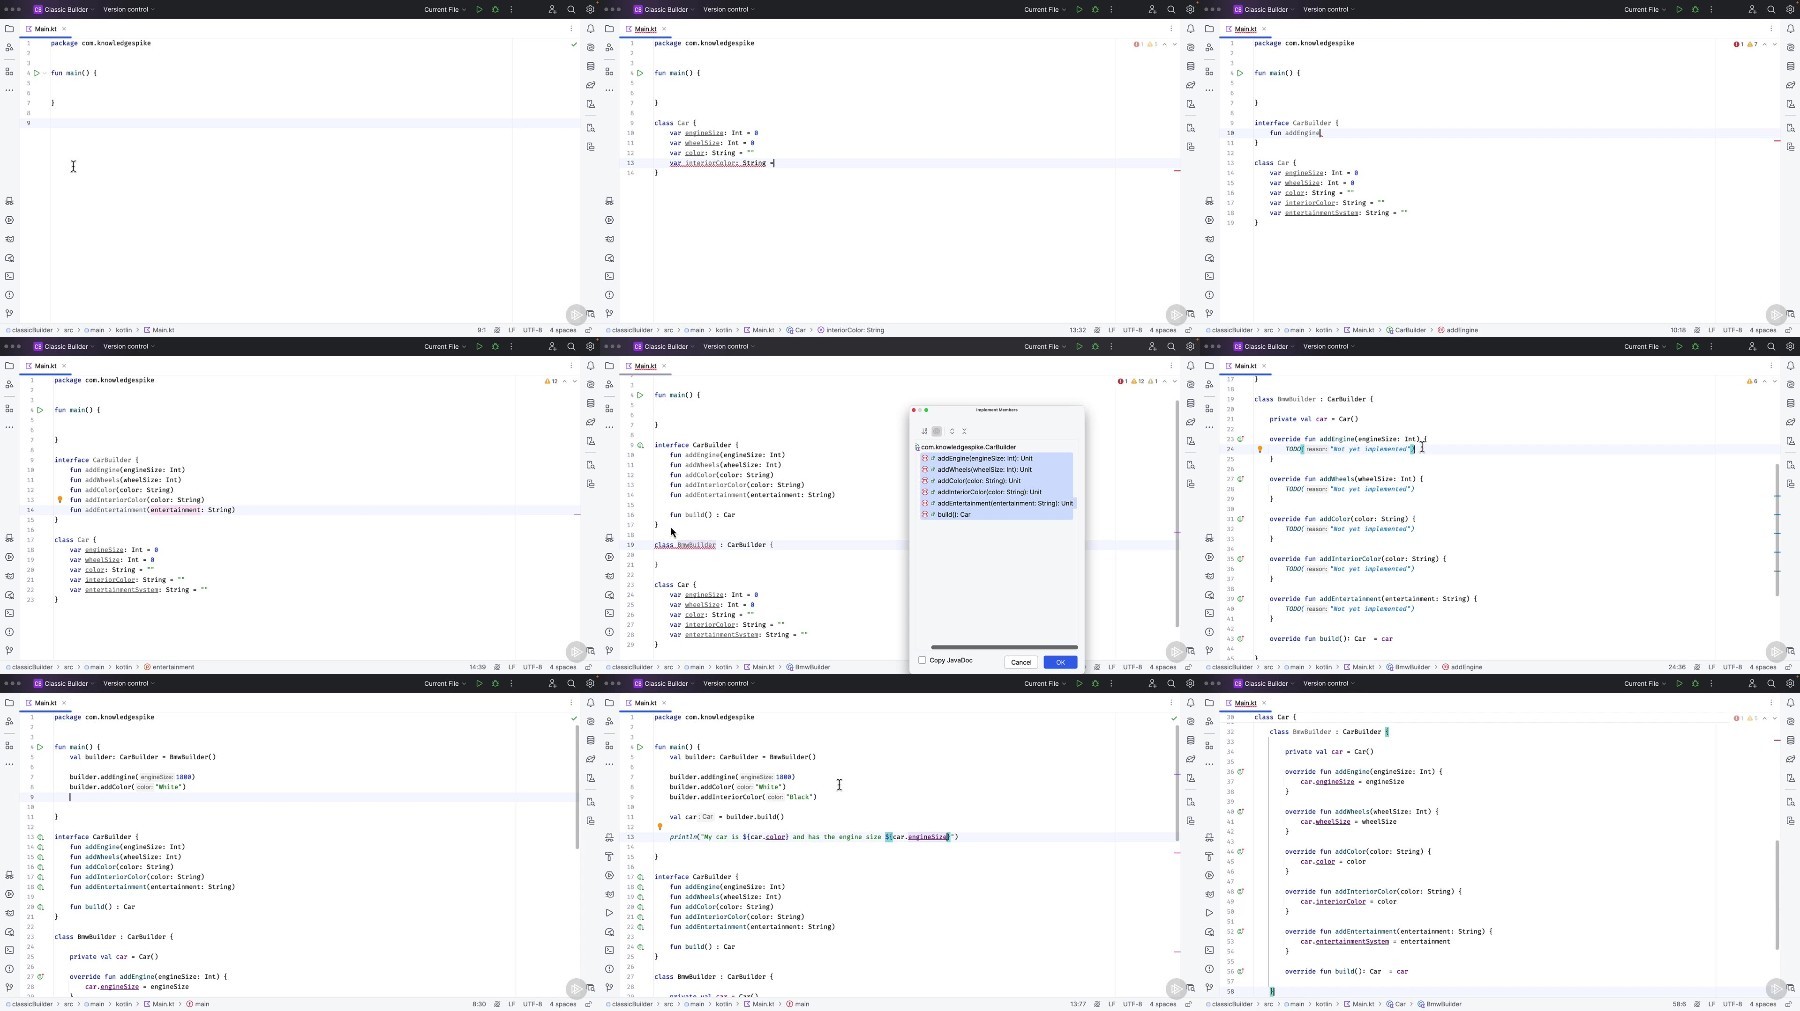The width and height of the screenshot is (1800, 1011).
Task: Select addWheels(wheelSize: Int): Unit in members list
Action: click(x=996, y=469)
